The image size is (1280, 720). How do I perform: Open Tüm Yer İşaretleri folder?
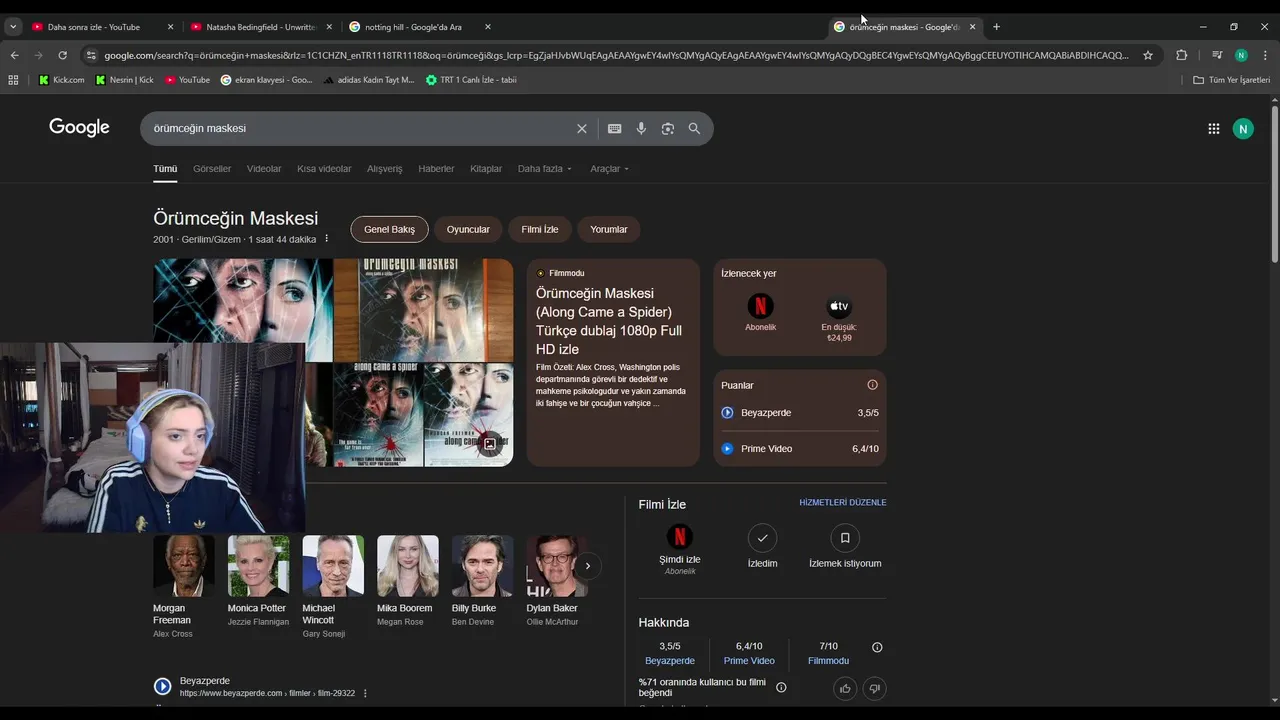tap(1231, 80)
